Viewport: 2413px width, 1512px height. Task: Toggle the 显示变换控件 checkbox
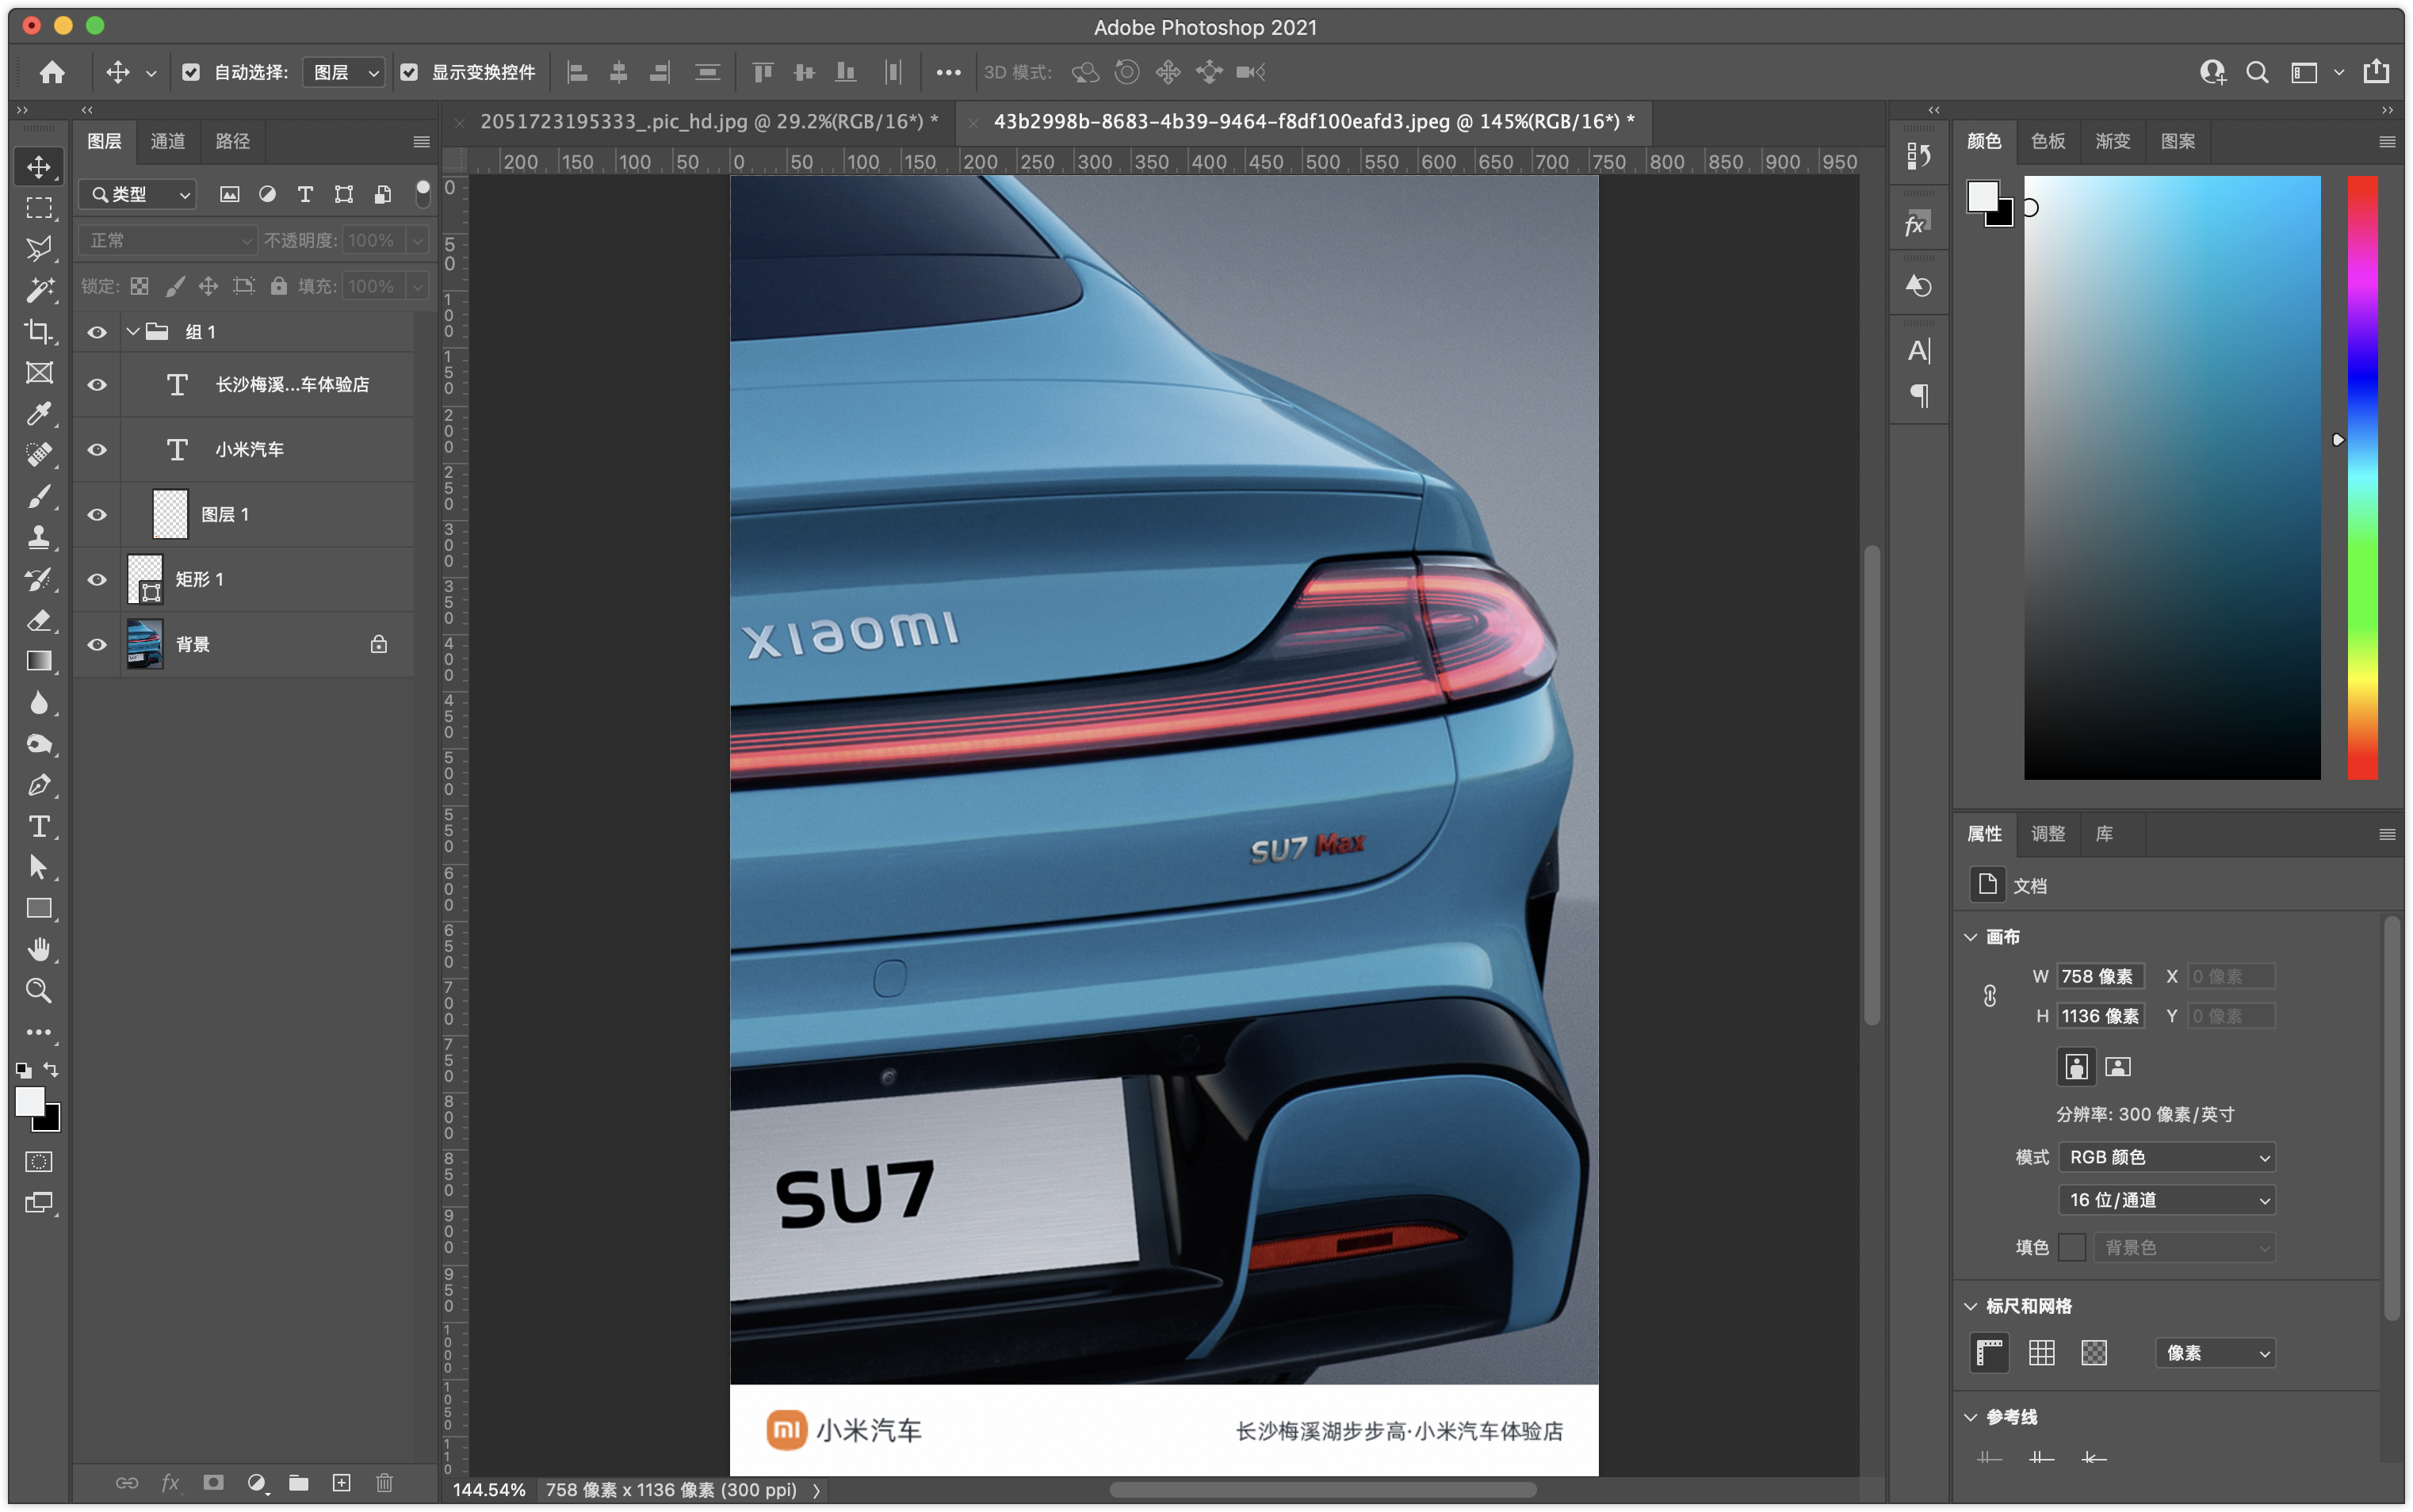pyautogui.click(x=409, y=72)
